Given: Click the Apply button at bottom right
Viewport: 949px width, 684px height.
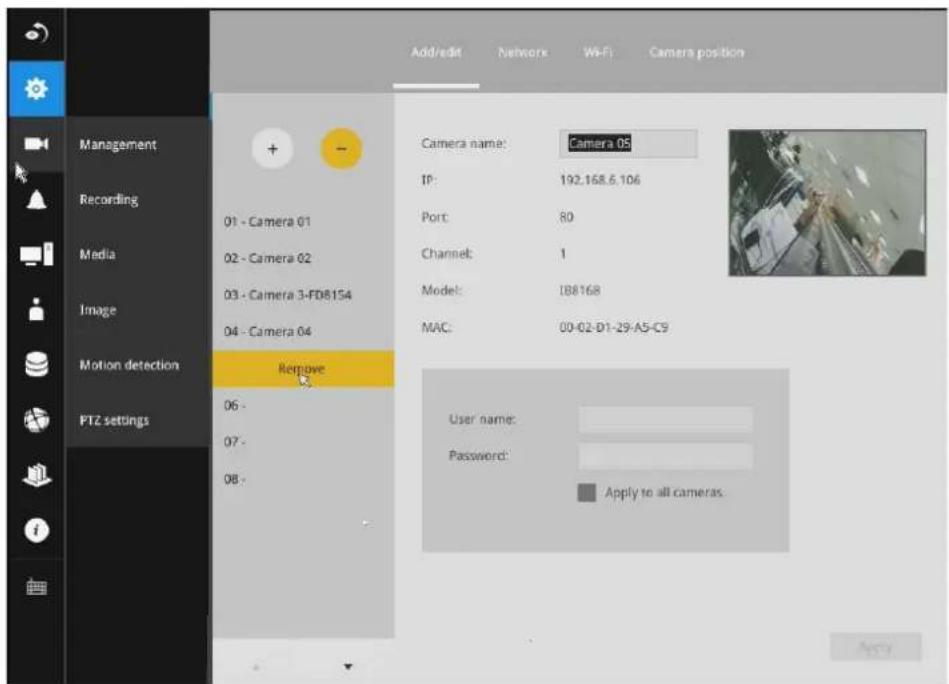Looking at the screenshot, I should (876, 648).
